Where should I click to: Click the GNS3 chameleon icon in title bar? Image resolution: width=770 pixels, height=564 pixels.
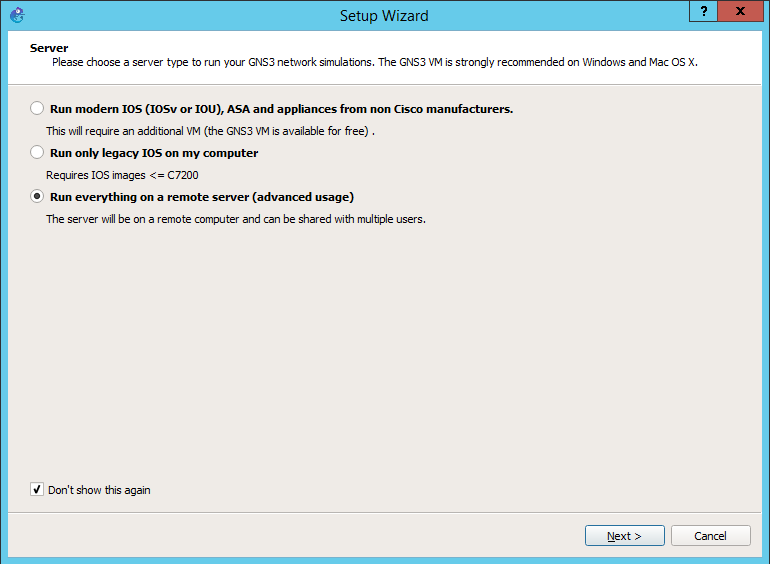point(17,15)
